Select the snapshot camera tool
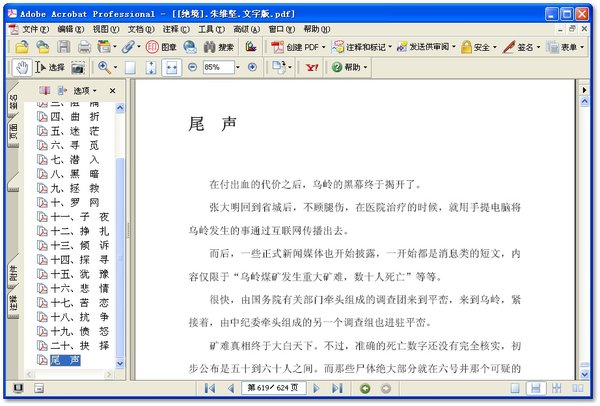 coord(78,68)
